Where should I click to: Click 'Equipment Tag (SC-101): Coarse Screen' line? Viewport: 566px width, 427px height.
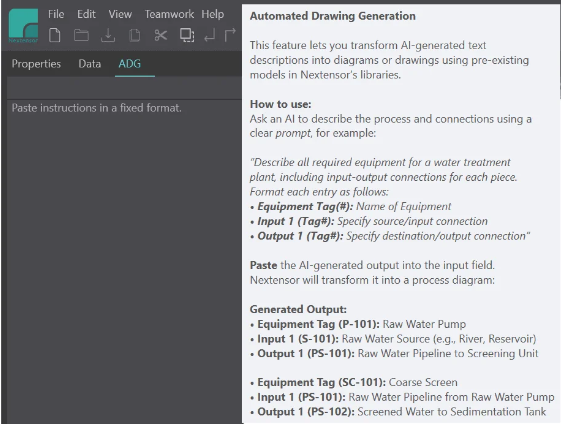pos(354,382)
